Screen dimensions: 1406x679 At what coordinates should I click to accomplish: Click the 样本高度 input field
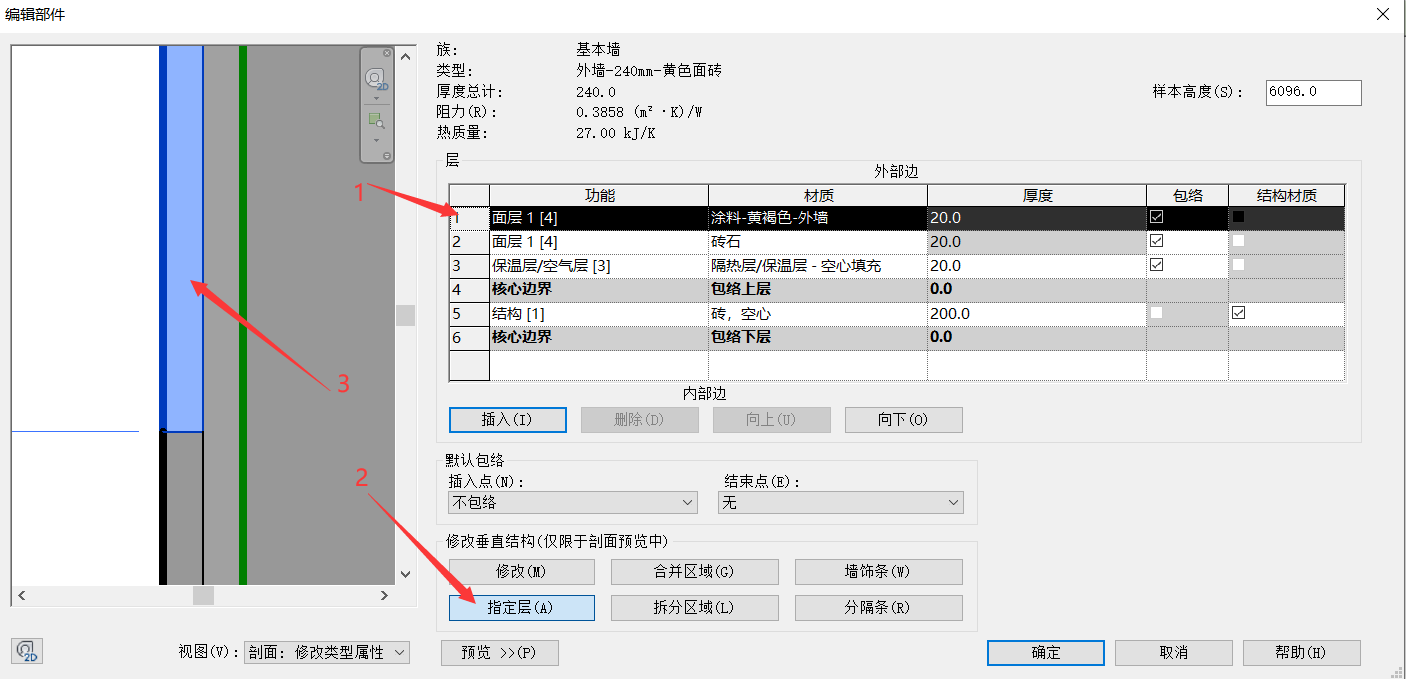click(x=1313, y=92)
